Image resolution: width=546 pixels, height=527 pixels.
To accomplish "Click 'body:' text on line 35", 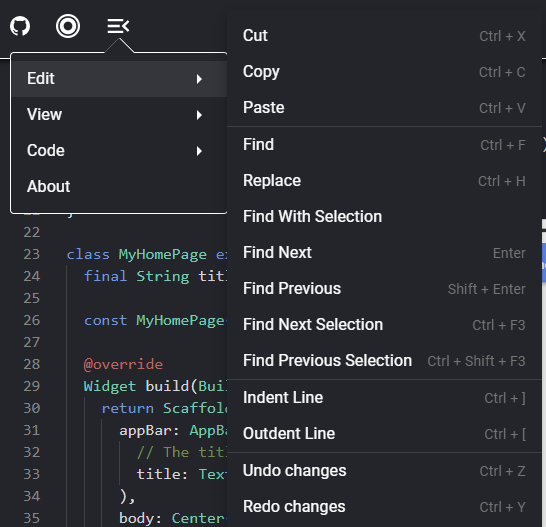I will (x=140, y=518).
